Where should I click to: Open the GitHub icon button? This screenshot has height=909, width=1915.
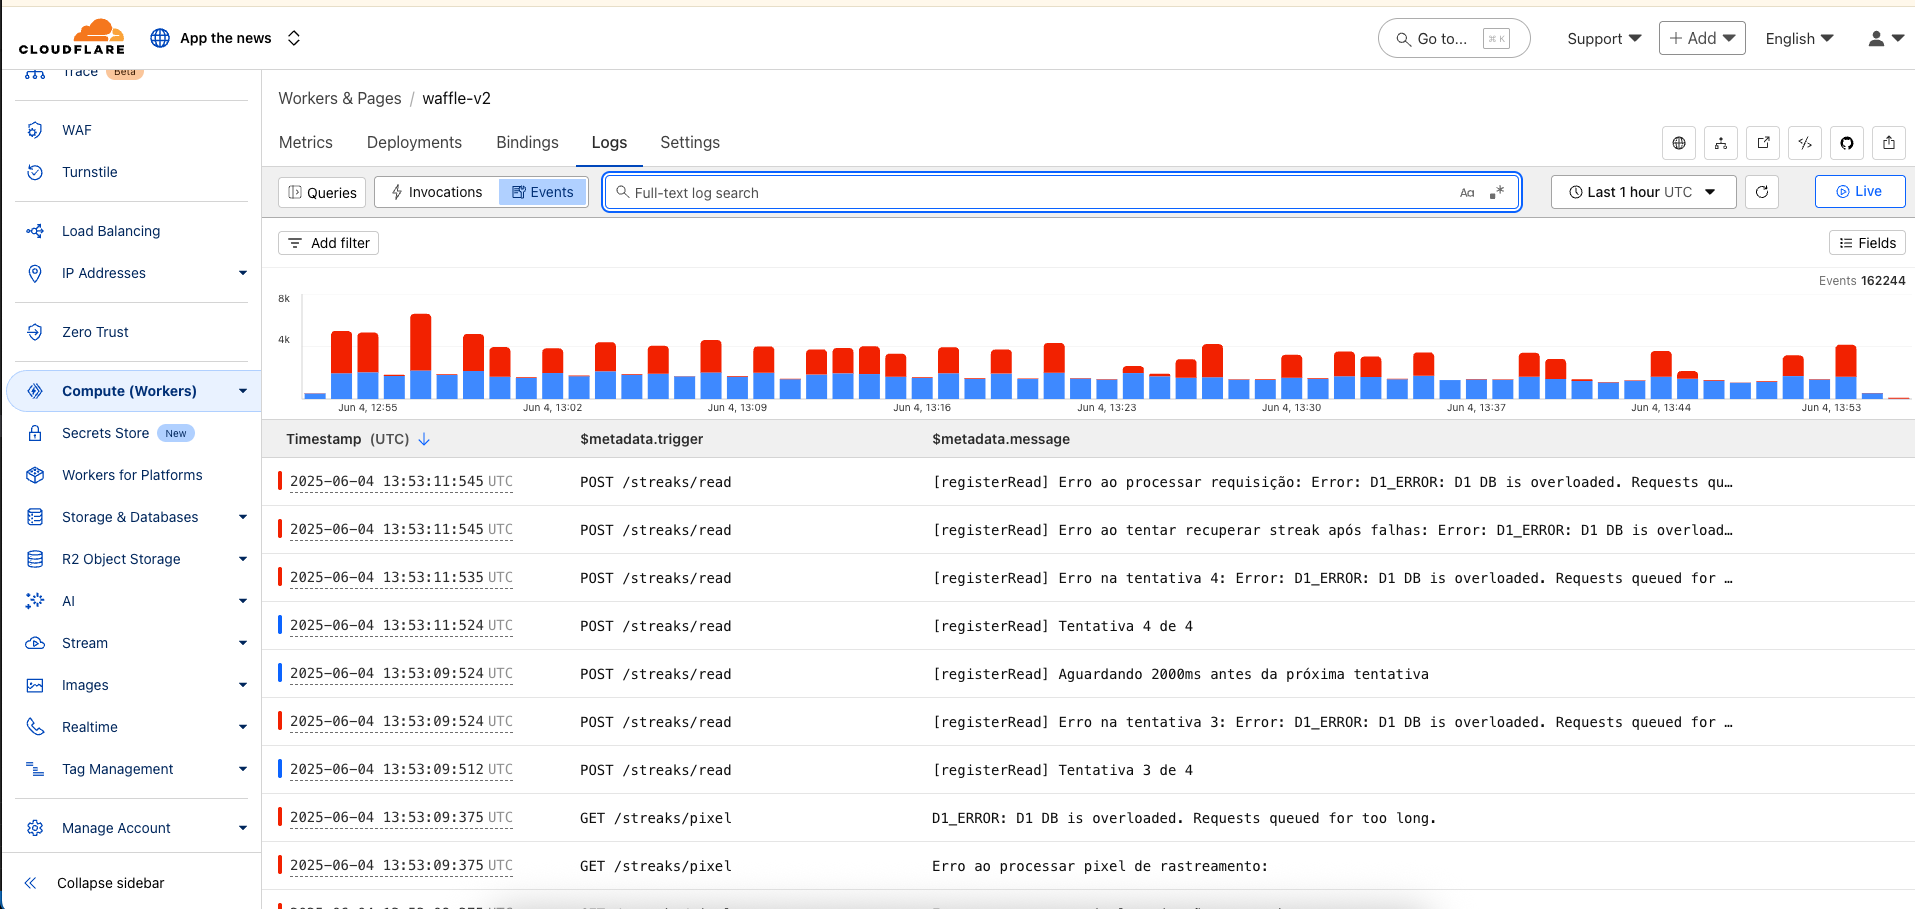pyautogui.click(x=1847, y=143)
